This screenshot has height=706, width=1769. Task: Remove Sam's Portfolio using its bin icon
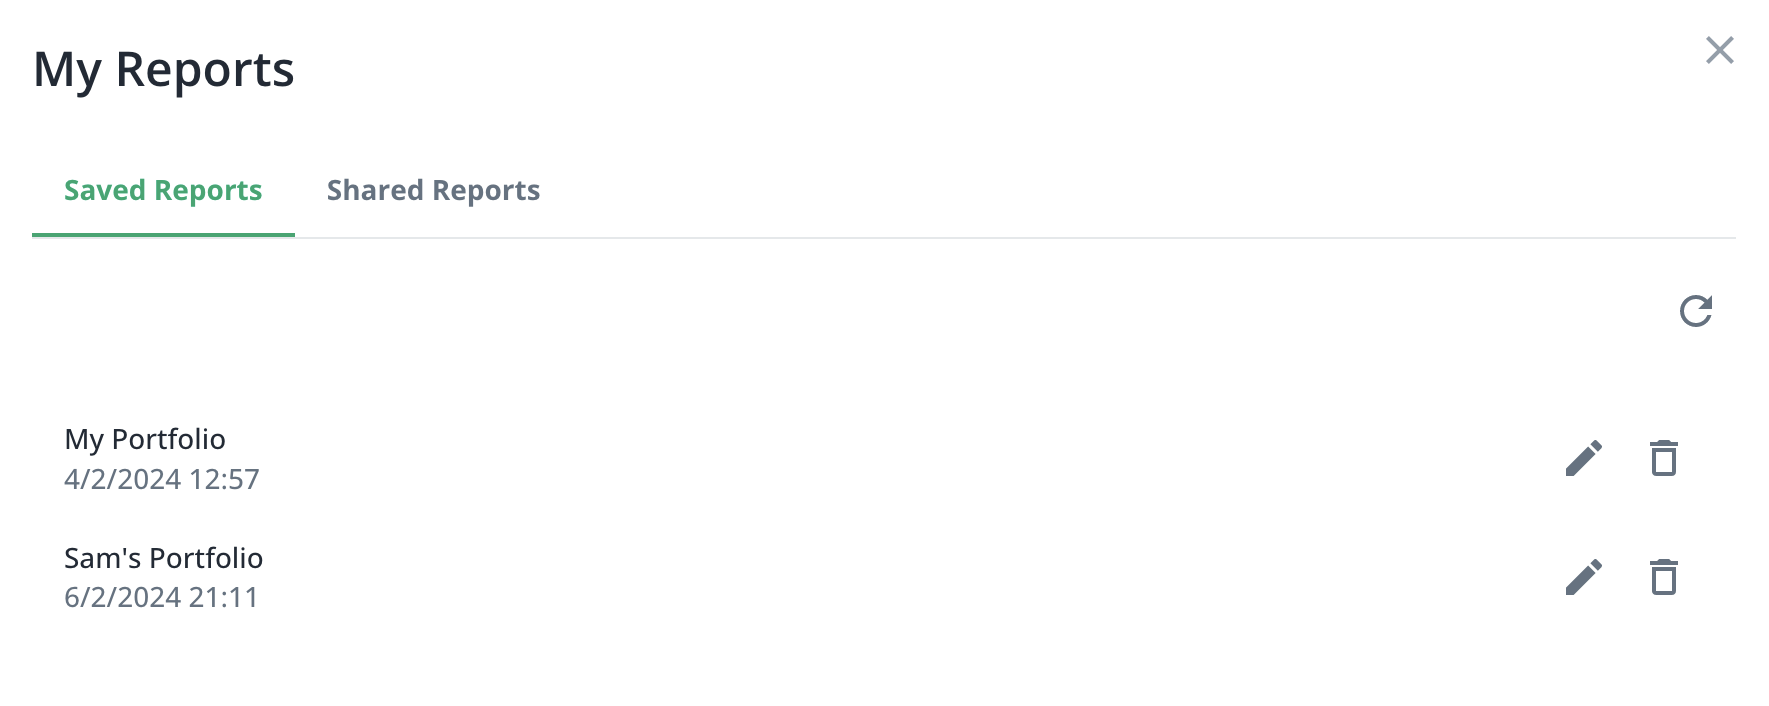(1664, 577)
